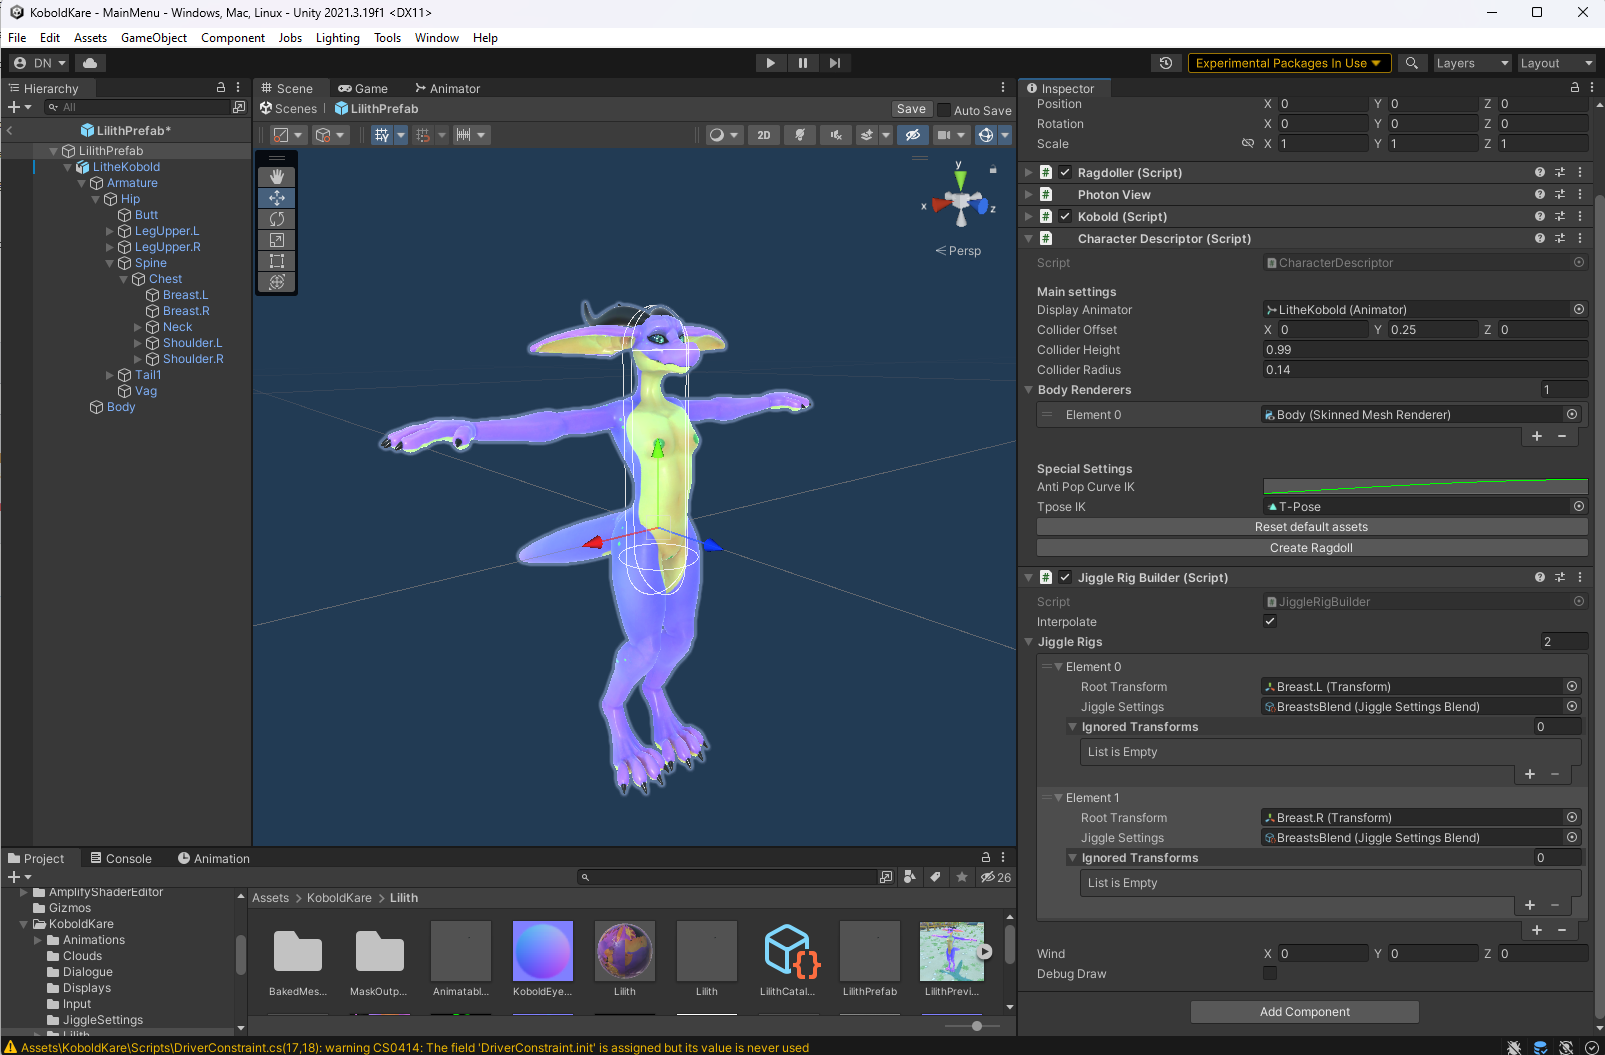Click Reset default assets button

point(1312,527)
